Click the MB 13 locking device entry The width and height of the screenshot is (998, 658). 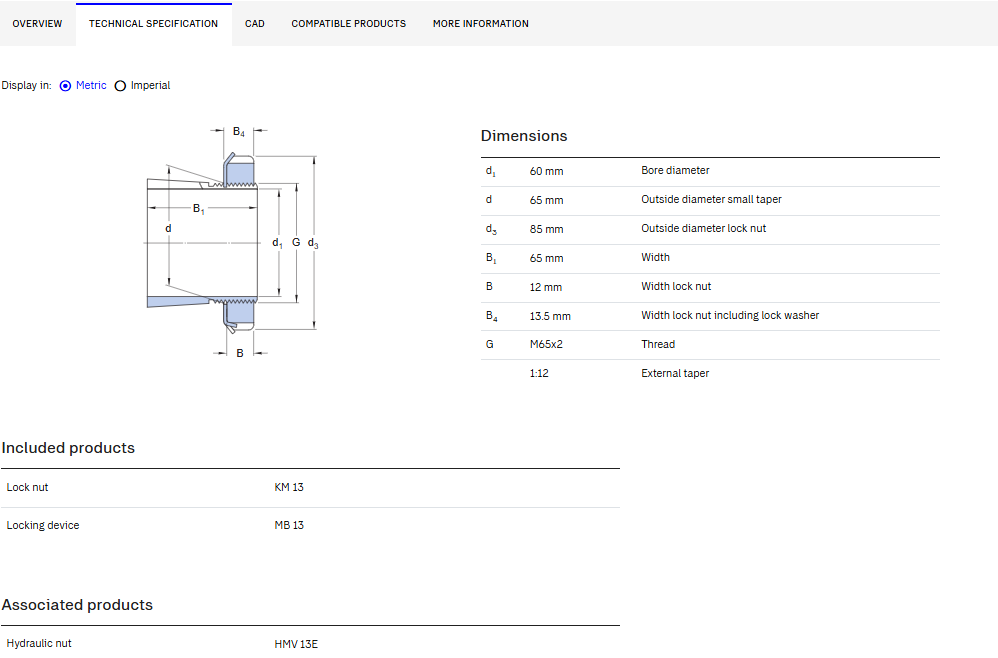tap(289, 525)
